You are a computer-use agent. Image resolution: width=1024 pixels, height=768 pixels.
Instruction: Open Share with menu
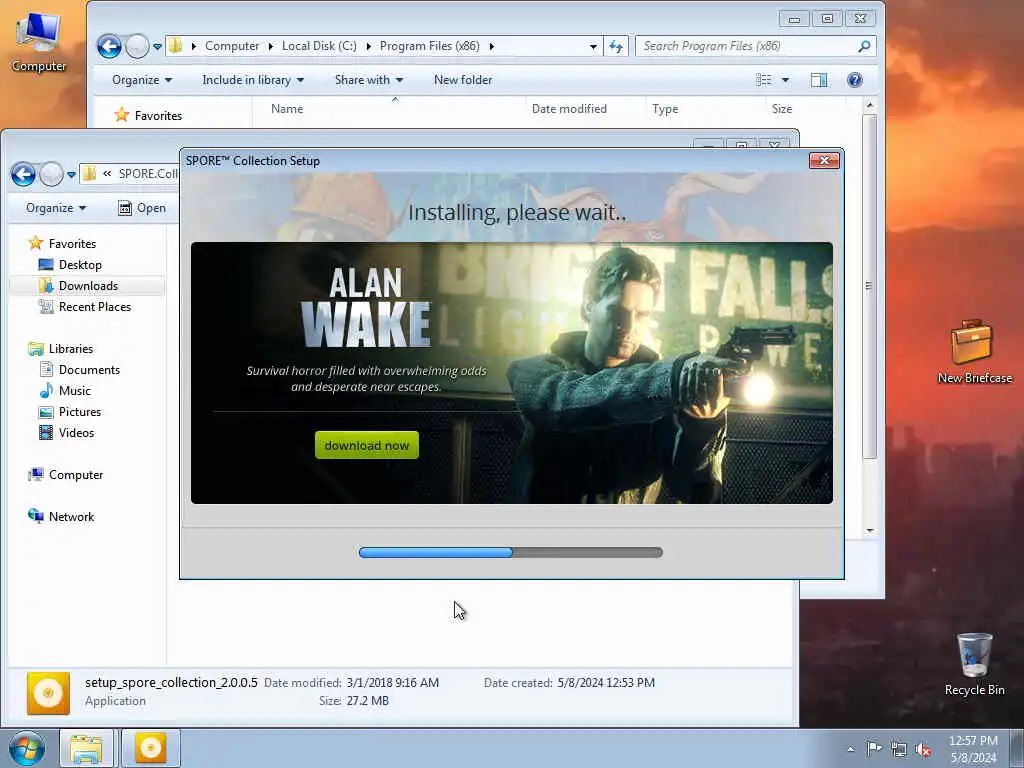click(369, 80)
